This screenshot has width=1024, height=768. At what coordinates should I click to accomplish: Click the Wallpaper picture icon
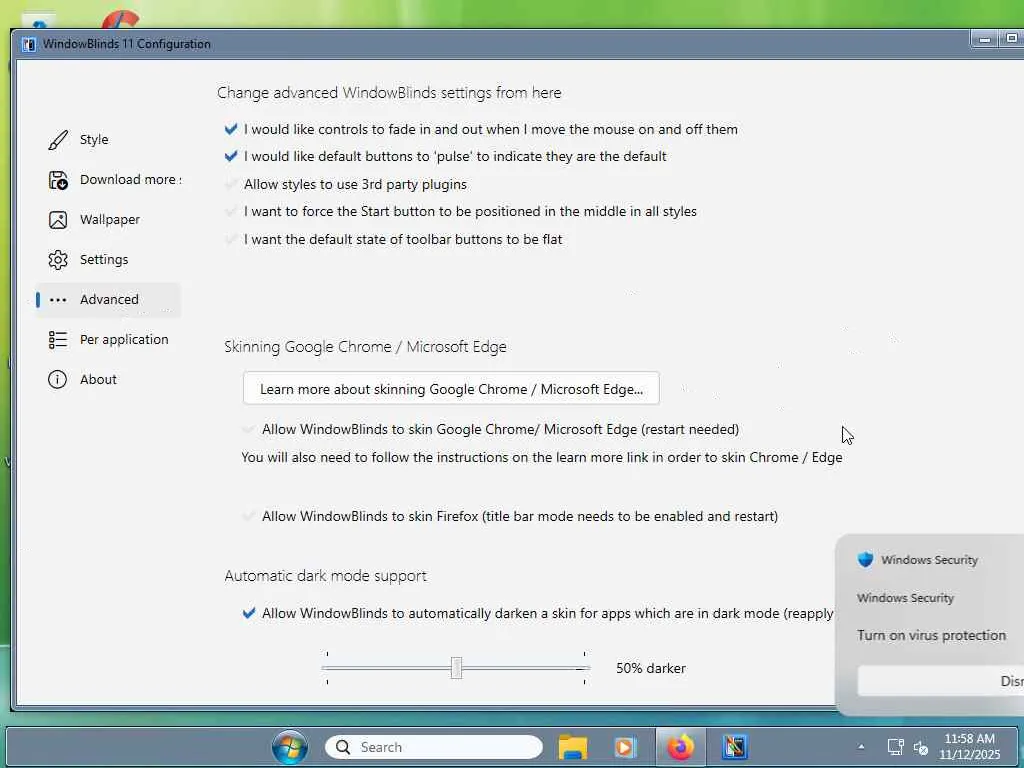point(57,219)
